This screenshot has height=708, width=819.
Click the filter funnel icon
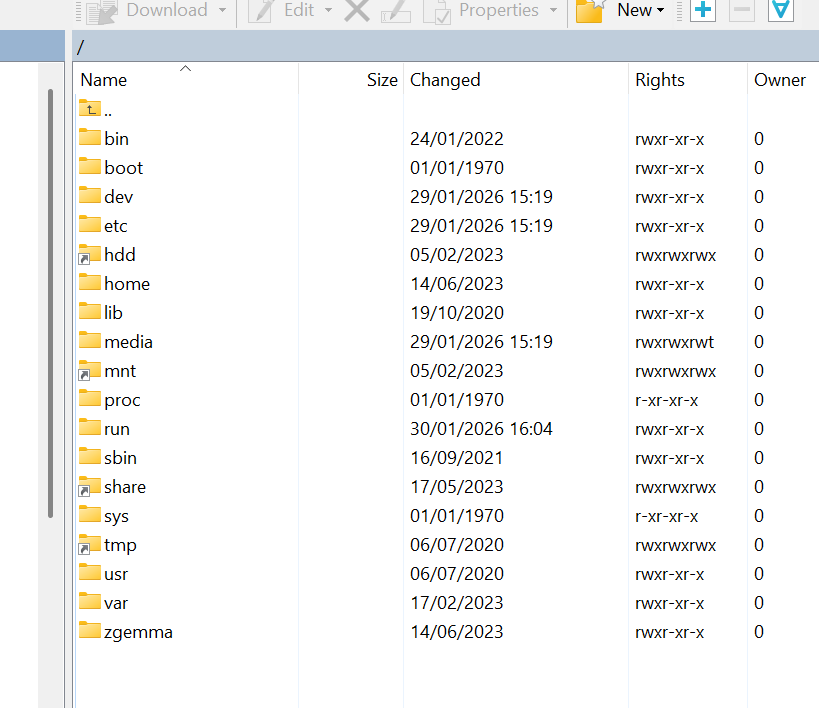[781, 10]
